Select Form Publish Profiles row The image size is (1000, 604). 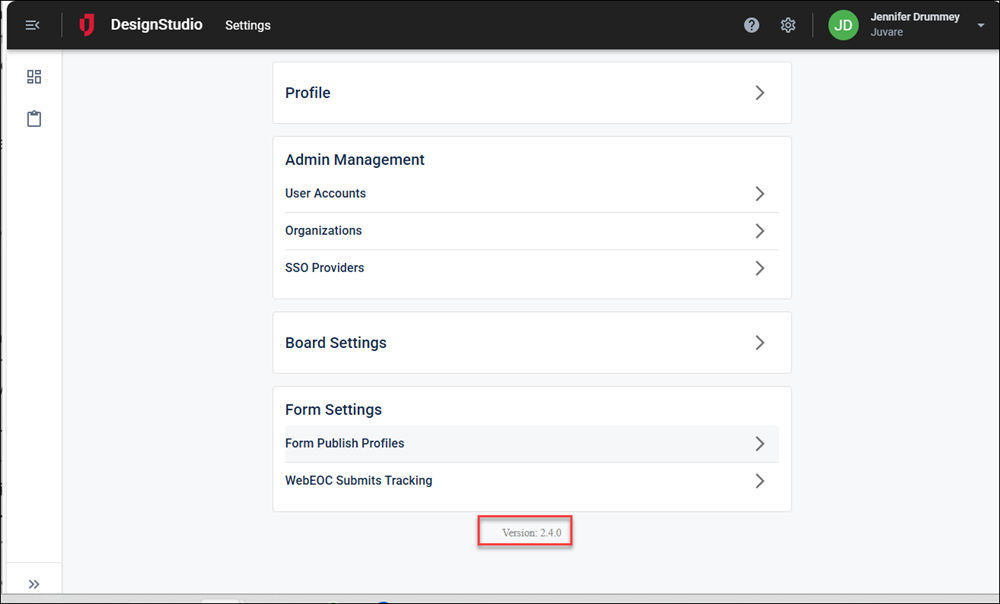click(345, 444)
